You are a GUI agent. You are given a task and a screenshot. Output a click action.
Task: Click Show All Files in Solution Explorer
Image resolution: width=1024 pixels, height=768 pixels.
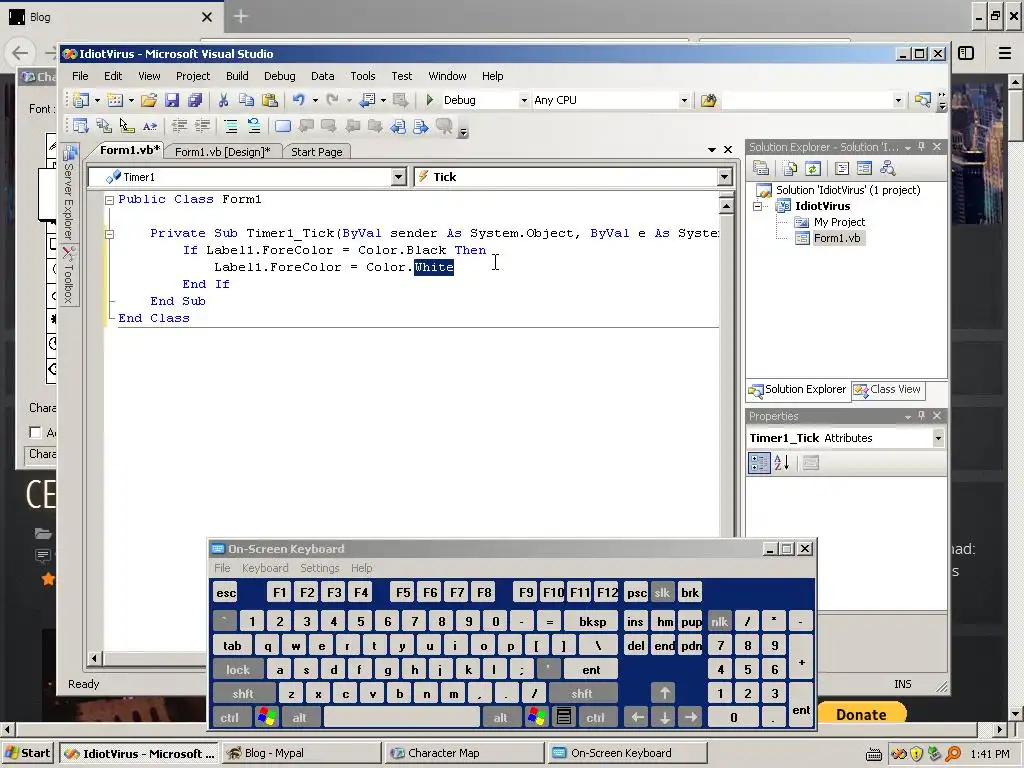point(790,168)
